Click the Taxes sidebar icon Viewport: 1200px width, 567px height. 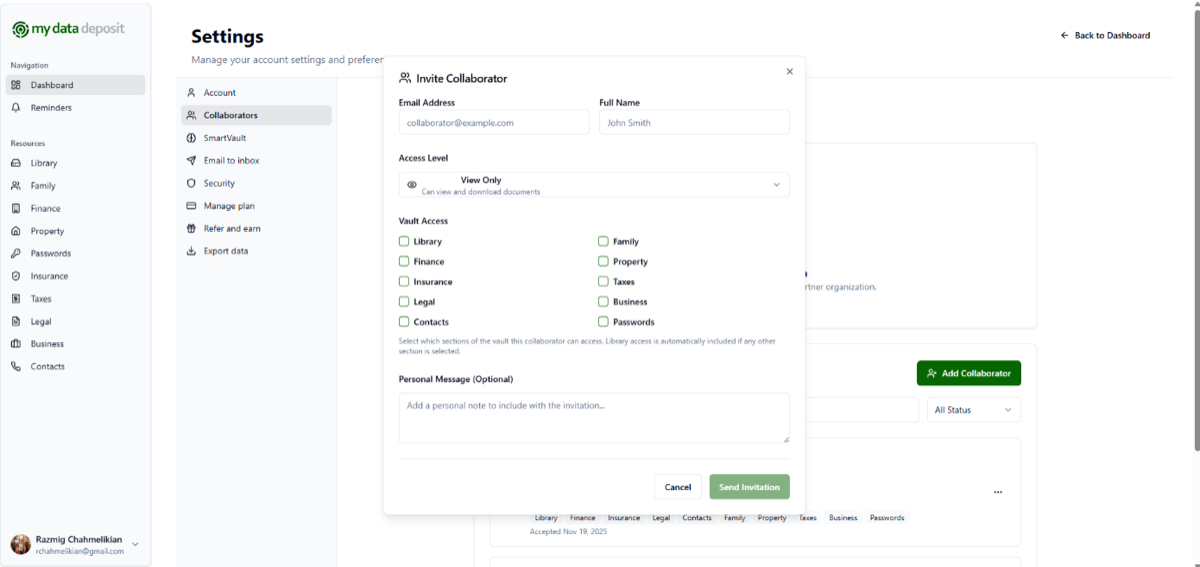point(16,299)
